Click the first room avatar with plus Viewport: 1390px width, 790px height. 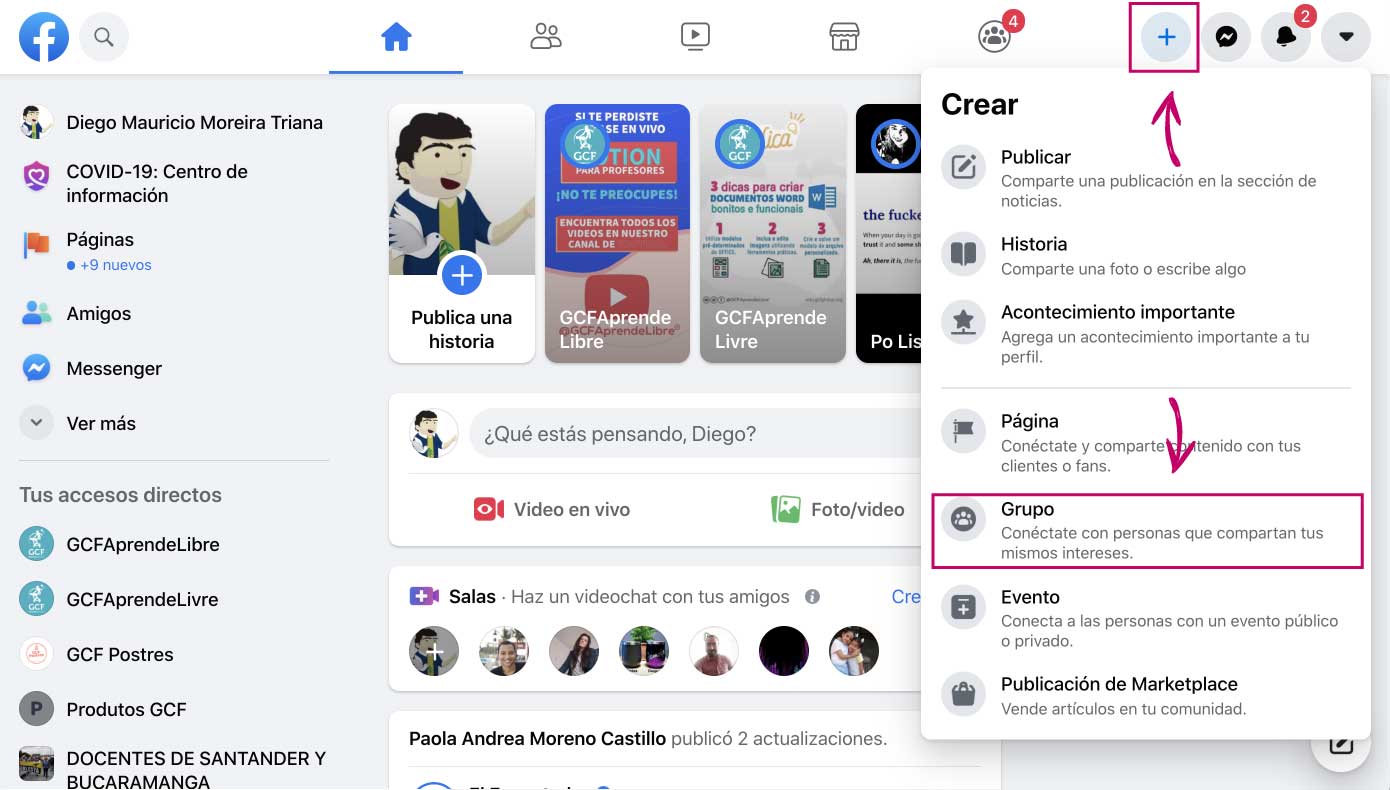tap(434, 651)
